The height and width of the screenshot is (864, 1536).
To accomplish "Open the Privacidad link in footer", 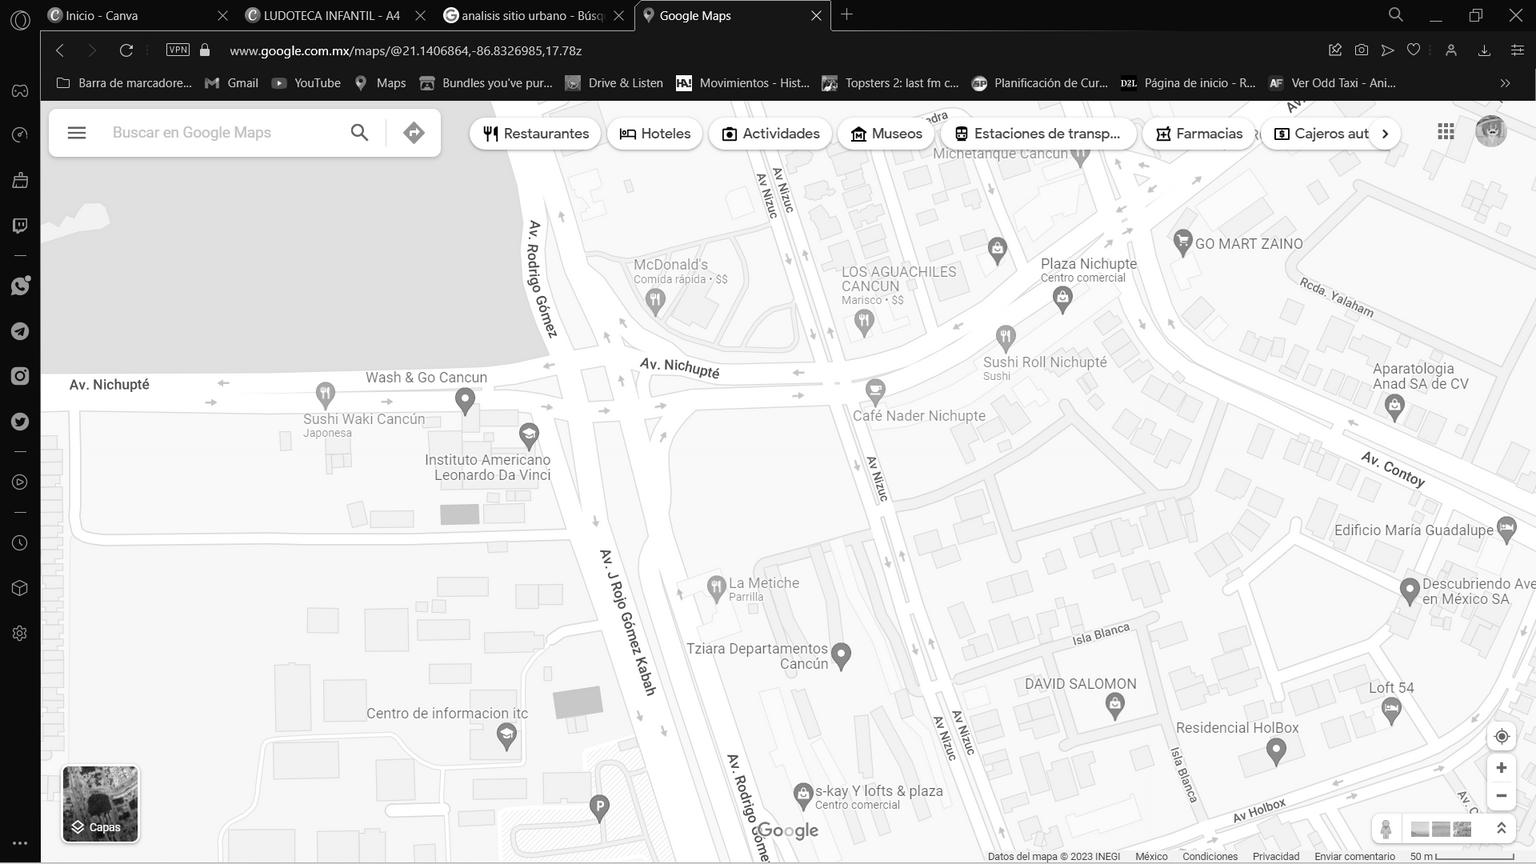I will point(1276,856).
